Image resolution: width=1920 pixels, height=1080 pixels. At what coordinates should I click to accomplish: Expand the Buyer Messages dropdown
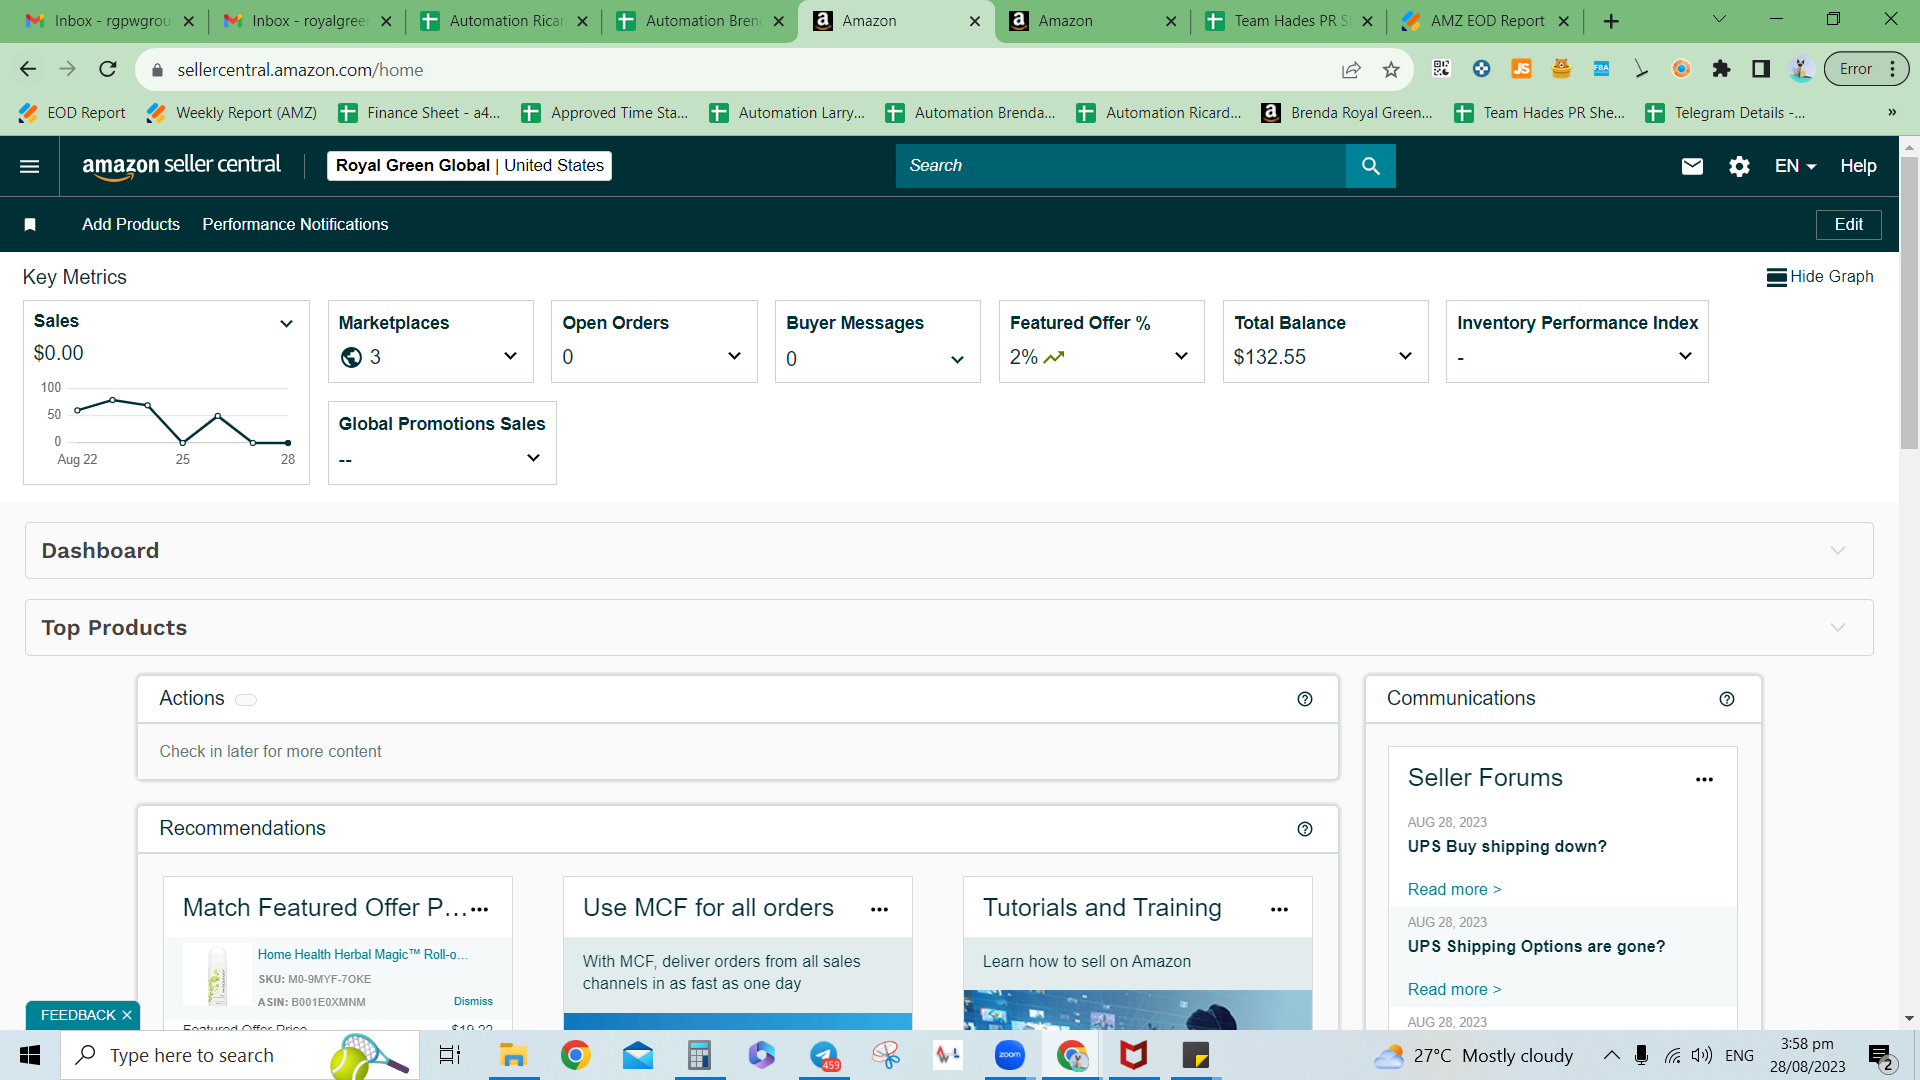tap(957, 360)
